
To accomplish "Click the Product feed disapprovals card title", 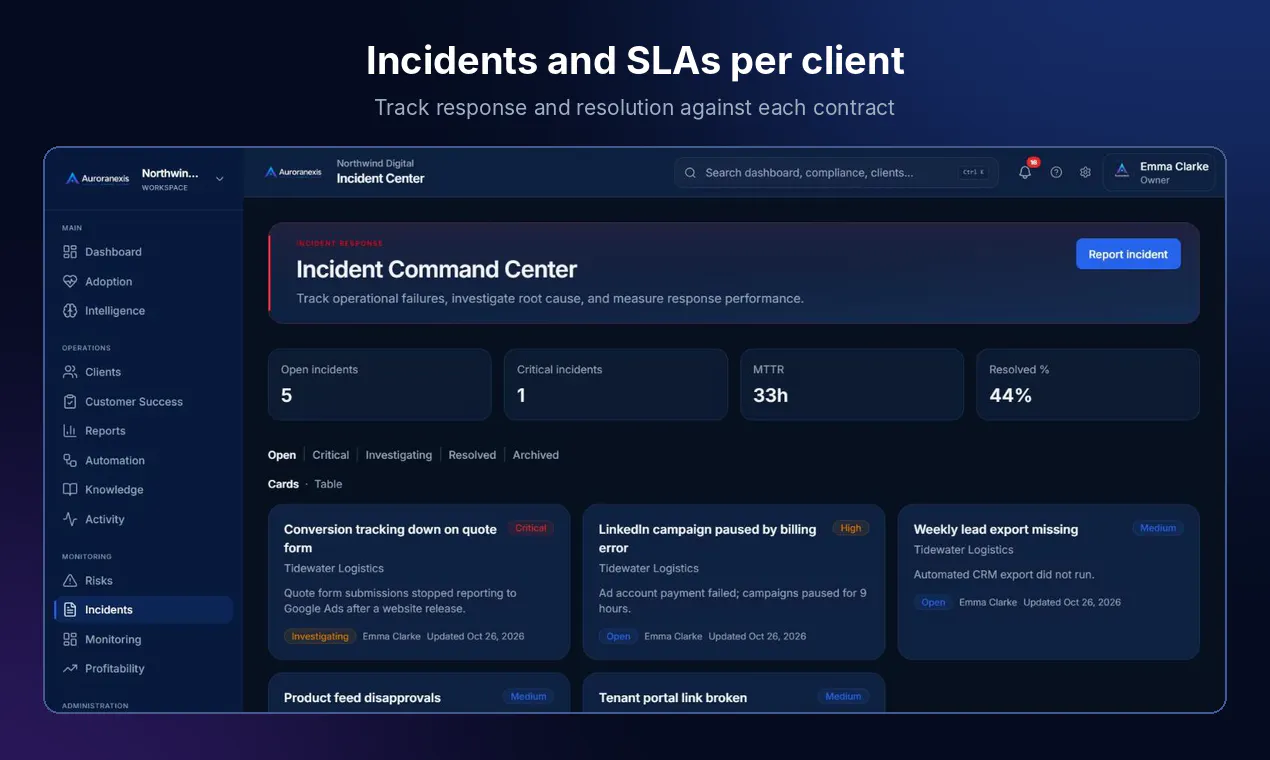I will click(x=362, y=698).
